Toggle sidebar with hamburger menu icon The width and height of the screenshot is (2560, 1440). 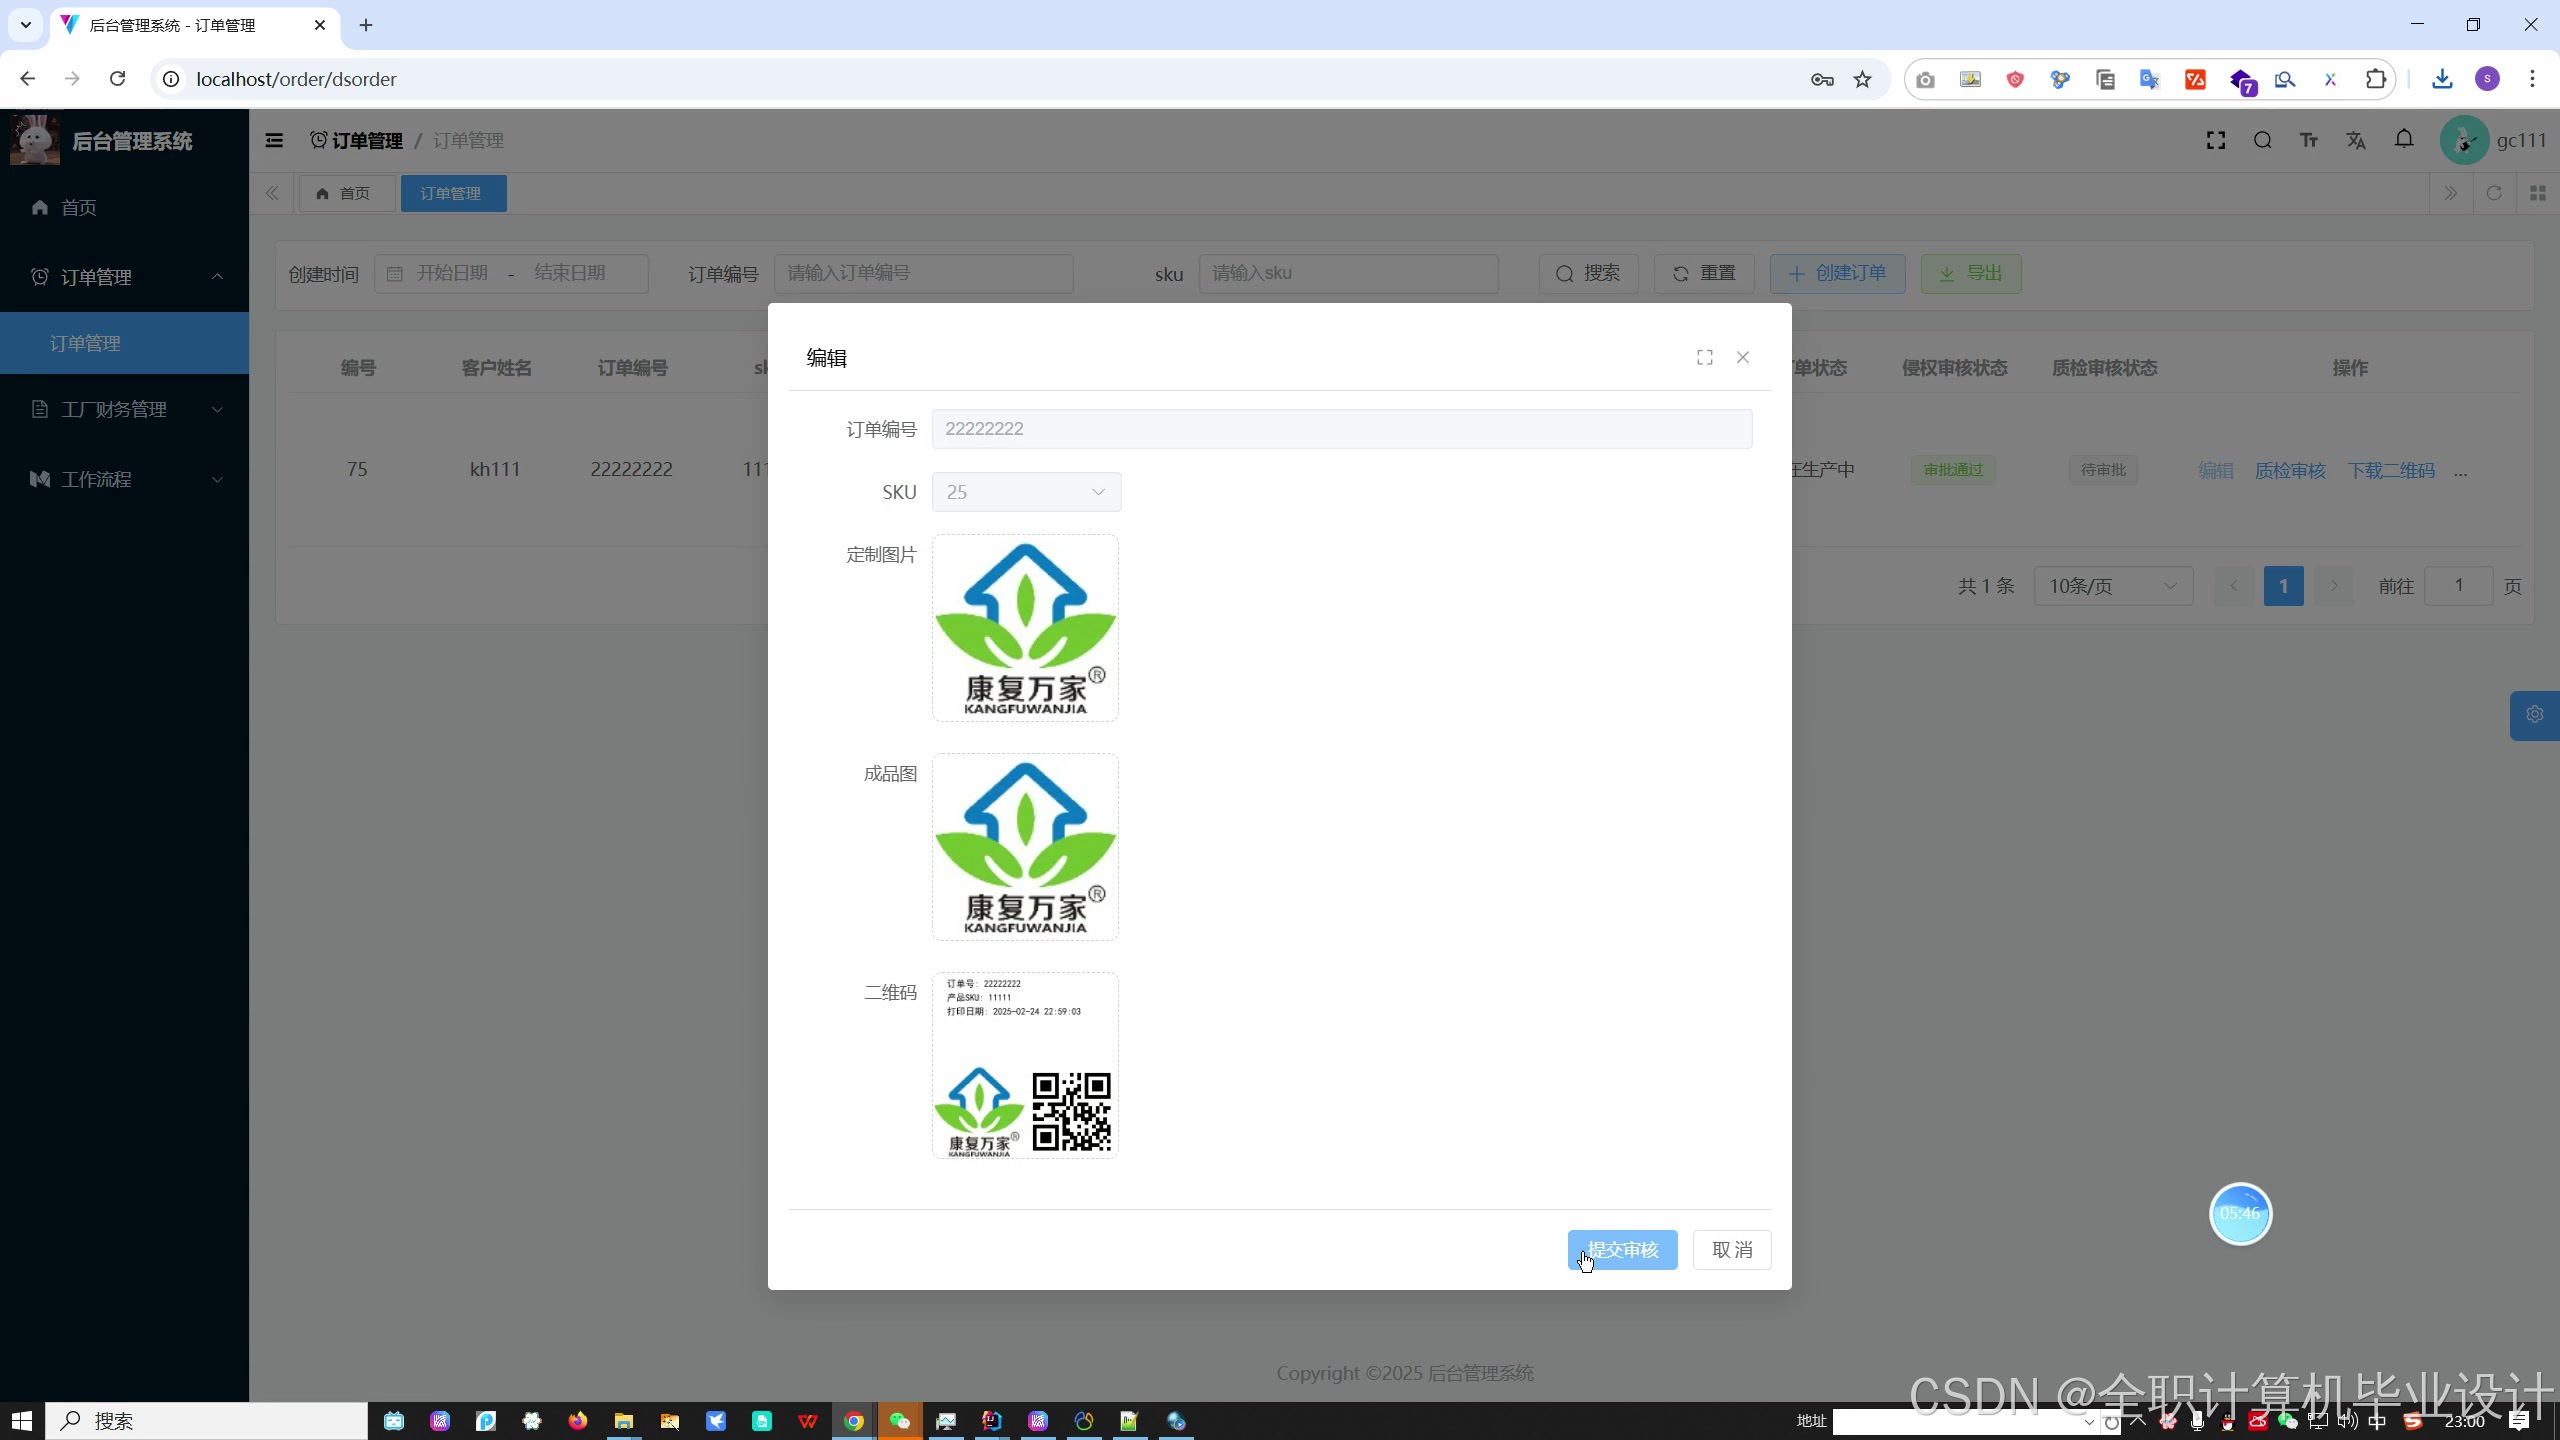pyautogui.click(x=274, y=141)
